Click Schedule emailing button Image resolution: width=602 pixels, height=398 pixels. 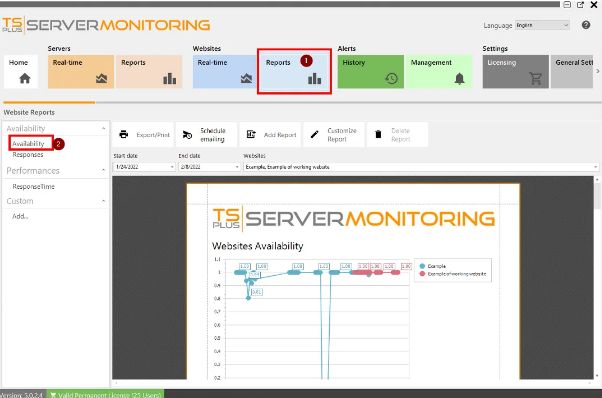click(x=207, y=135)
